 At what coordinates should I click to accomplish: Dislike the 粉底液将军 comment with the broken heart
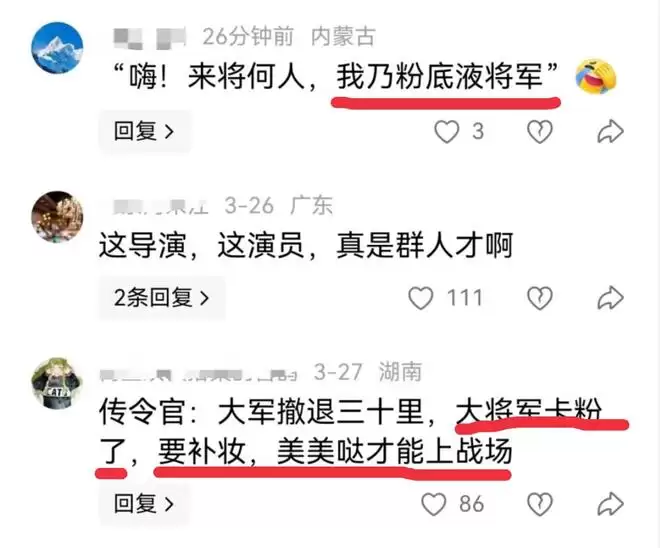click(540, 132)
